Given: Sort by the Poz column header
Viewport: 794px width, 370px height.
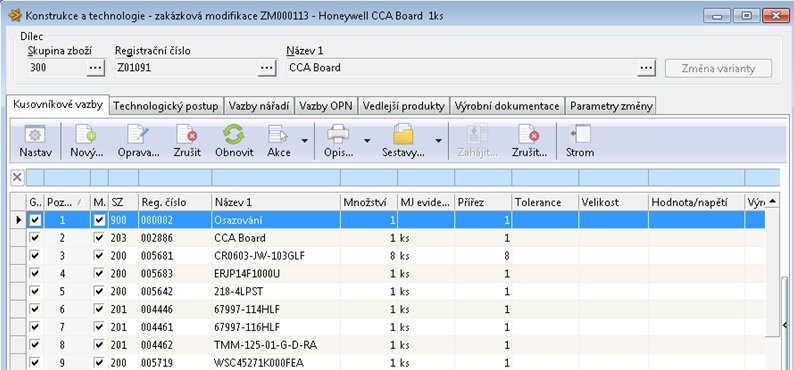Looking at the screenshot, I should (x=67, y=202).
